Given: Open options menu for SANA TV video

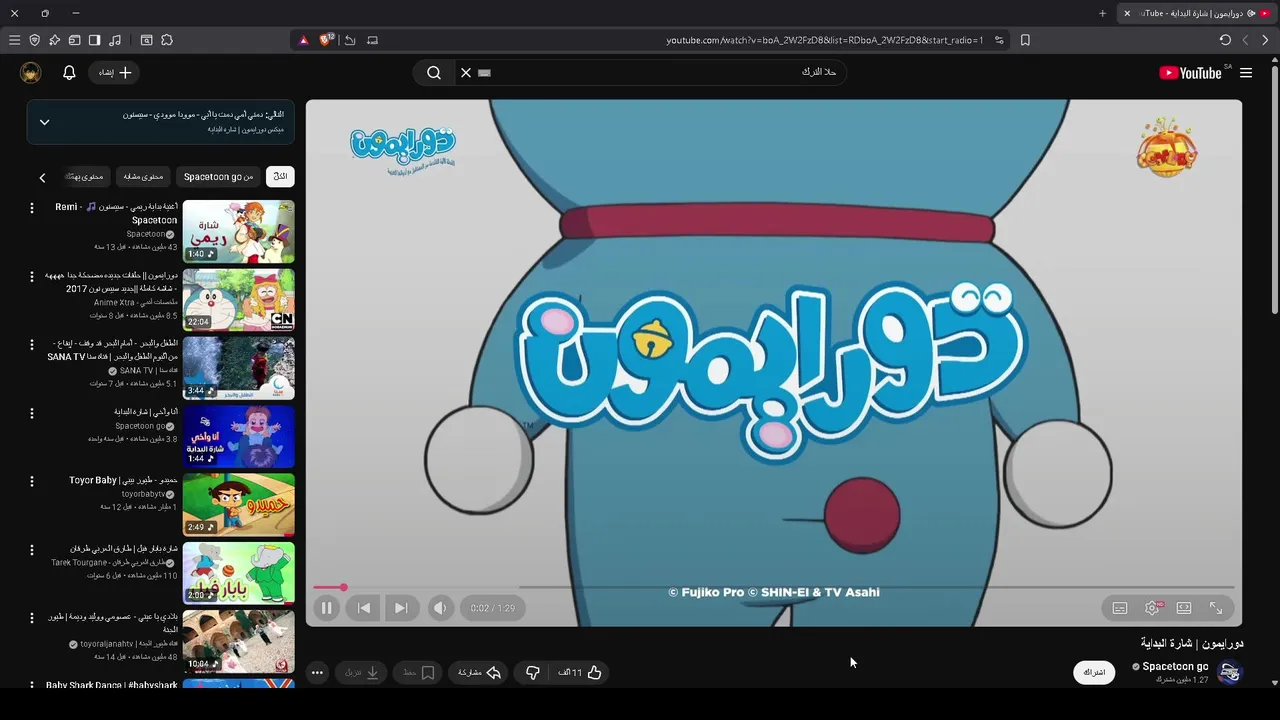Looking at the screenshot, I should [x=32, y=344].
